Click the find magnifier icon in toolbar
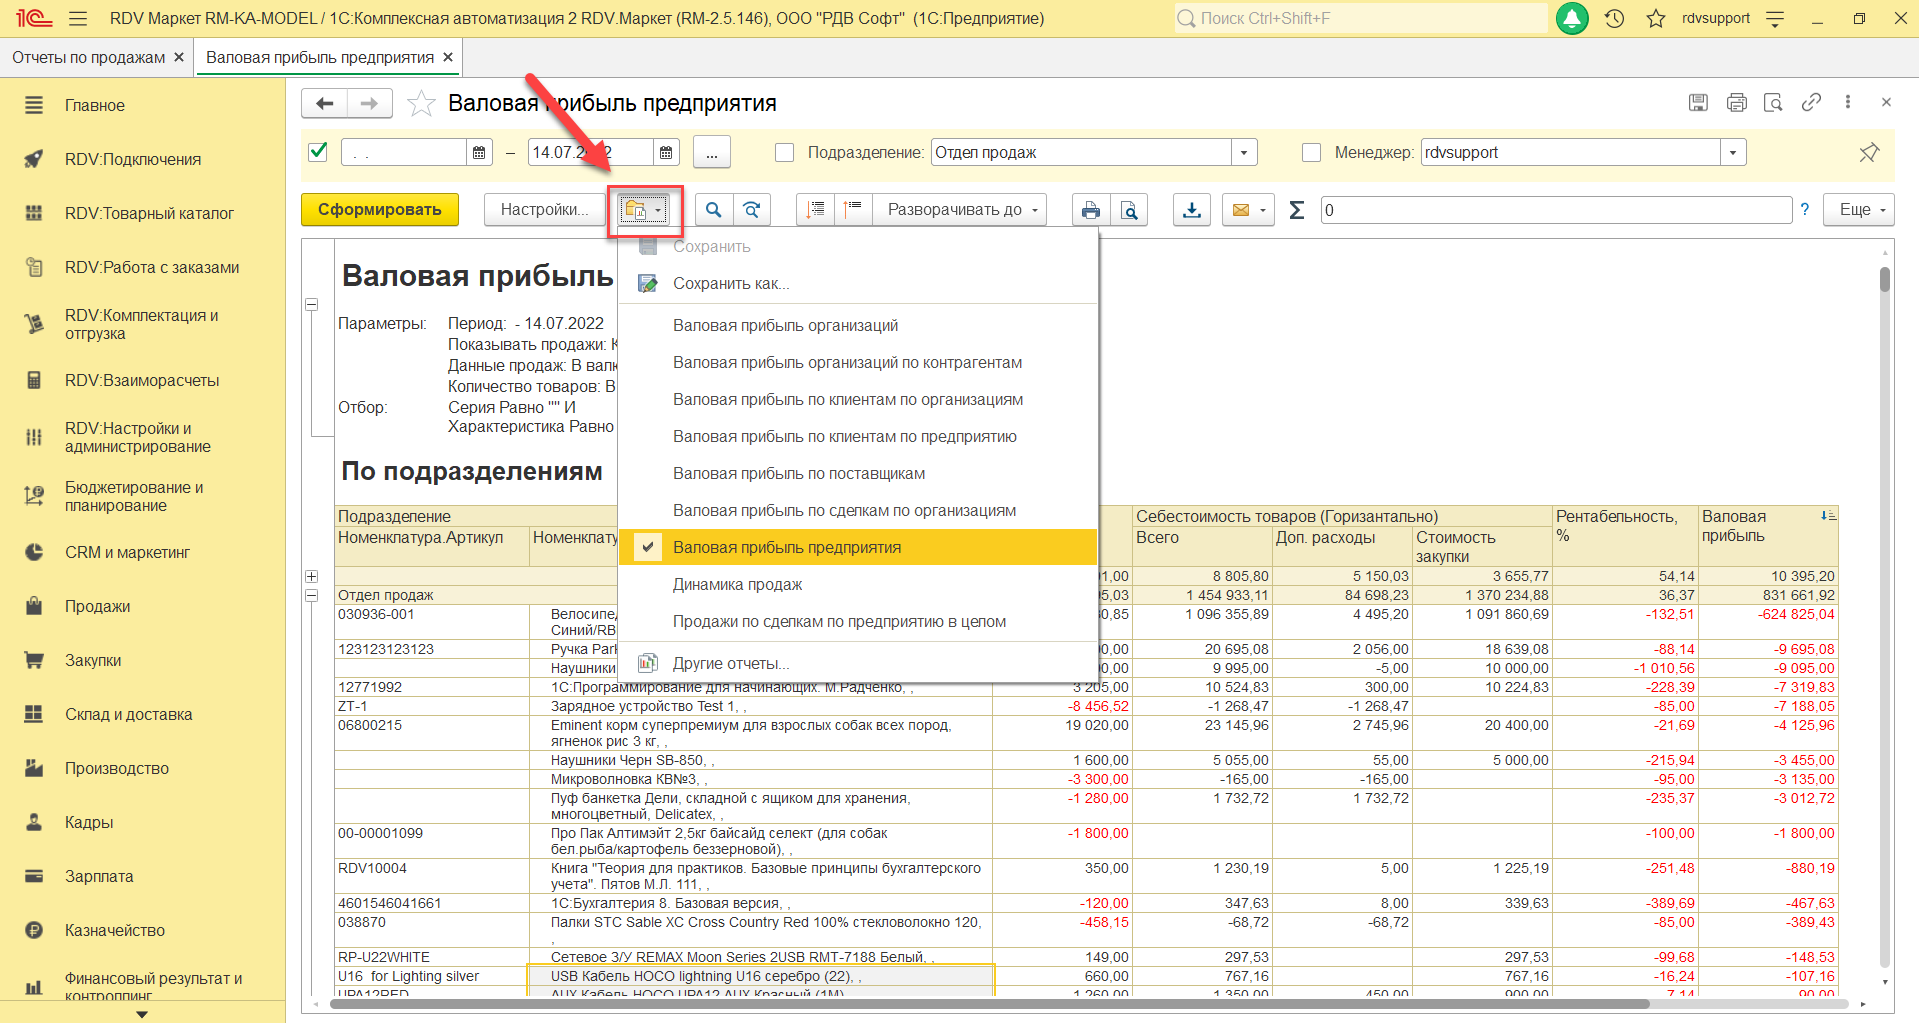Image resolution: width=1919 pixels, height=1023 pixels. tap(713, 210)
